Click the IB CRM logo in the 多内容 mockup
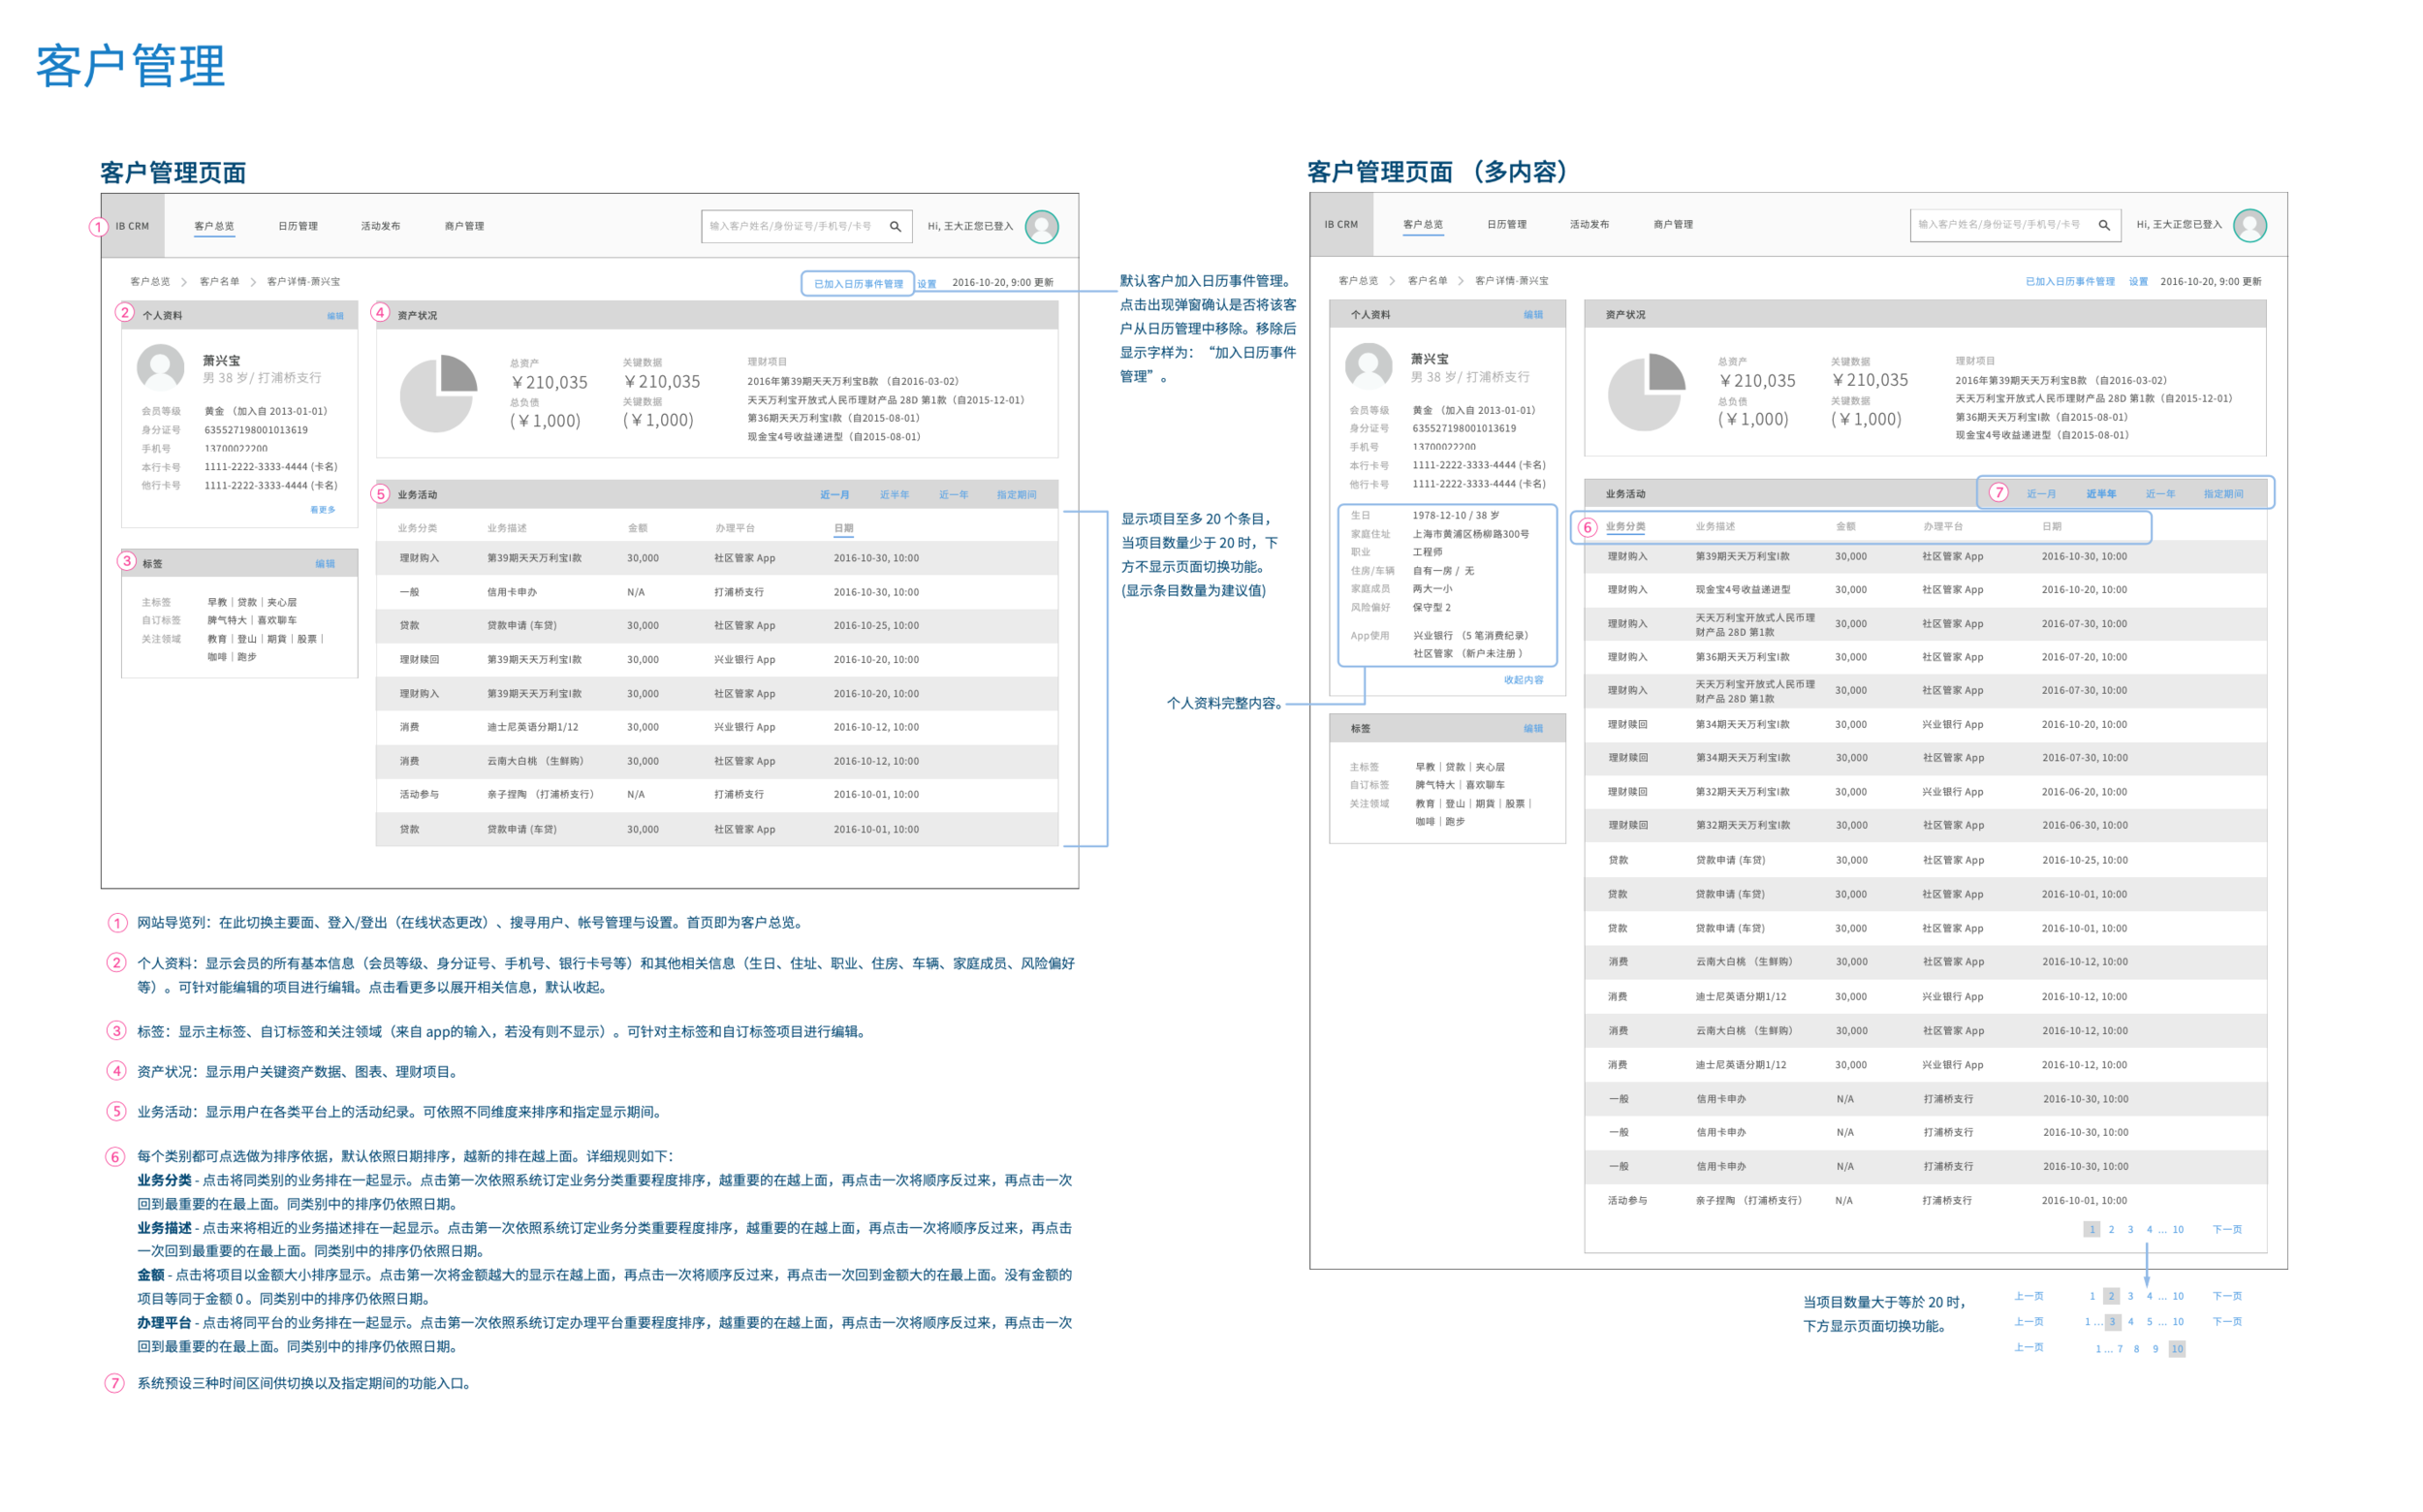The width and height of the screenshot is (2423, 1512). tap(1342, 225)
